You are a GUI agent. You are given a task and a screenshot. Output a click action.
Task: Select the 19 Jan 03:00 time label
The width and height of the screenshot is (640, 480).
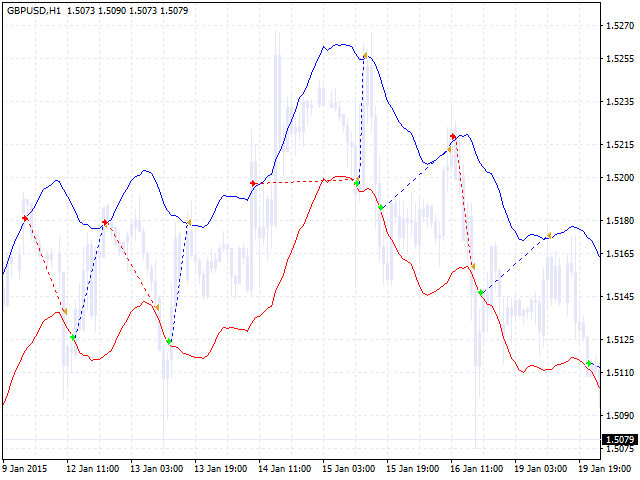[540, 469]
